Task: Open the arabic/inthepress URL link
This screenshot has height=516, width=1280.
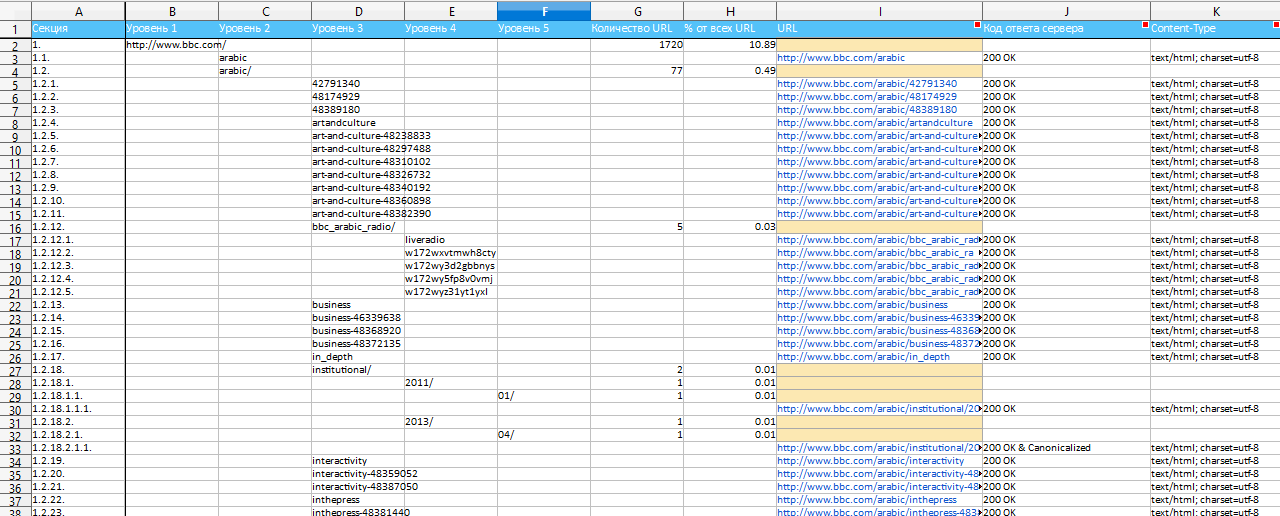Action: coord(866,500)
